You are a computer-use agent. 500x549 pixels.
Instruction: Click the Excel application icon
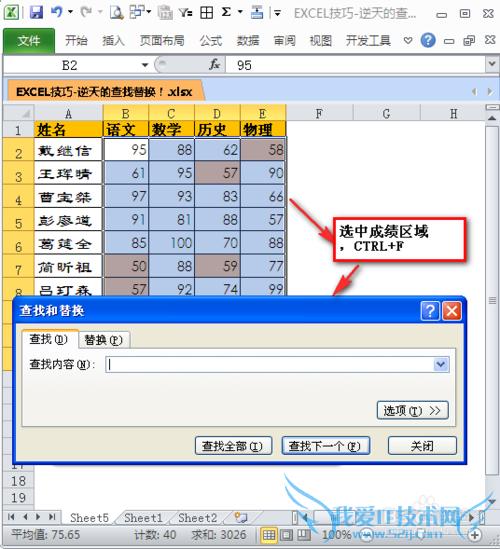[x=11, y=13]
